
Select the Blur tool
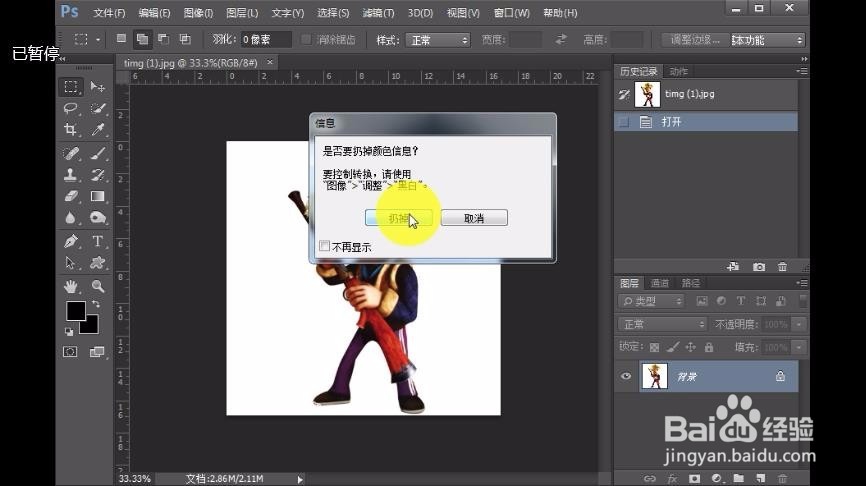pos(71,218)
